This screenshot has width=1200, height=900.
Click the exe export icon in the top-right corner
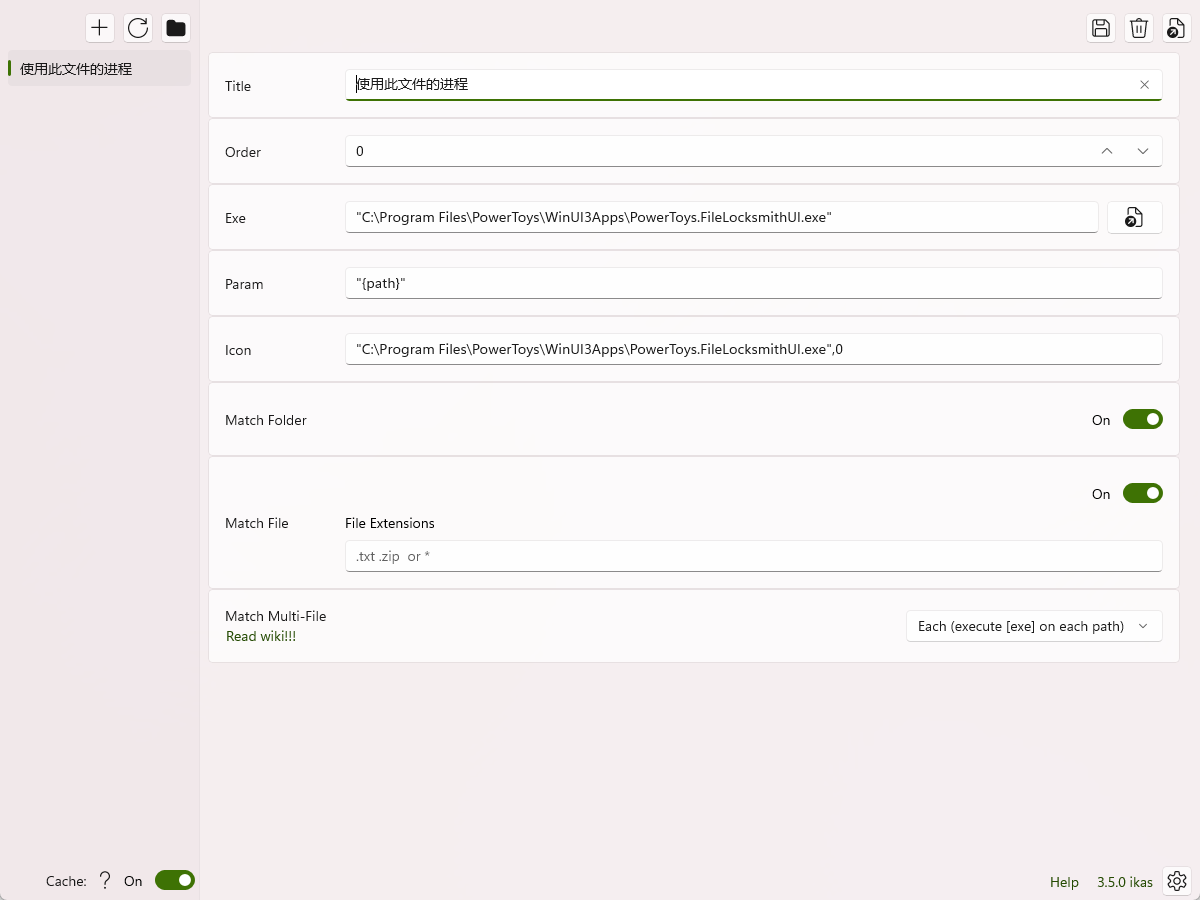point(1176,28)
